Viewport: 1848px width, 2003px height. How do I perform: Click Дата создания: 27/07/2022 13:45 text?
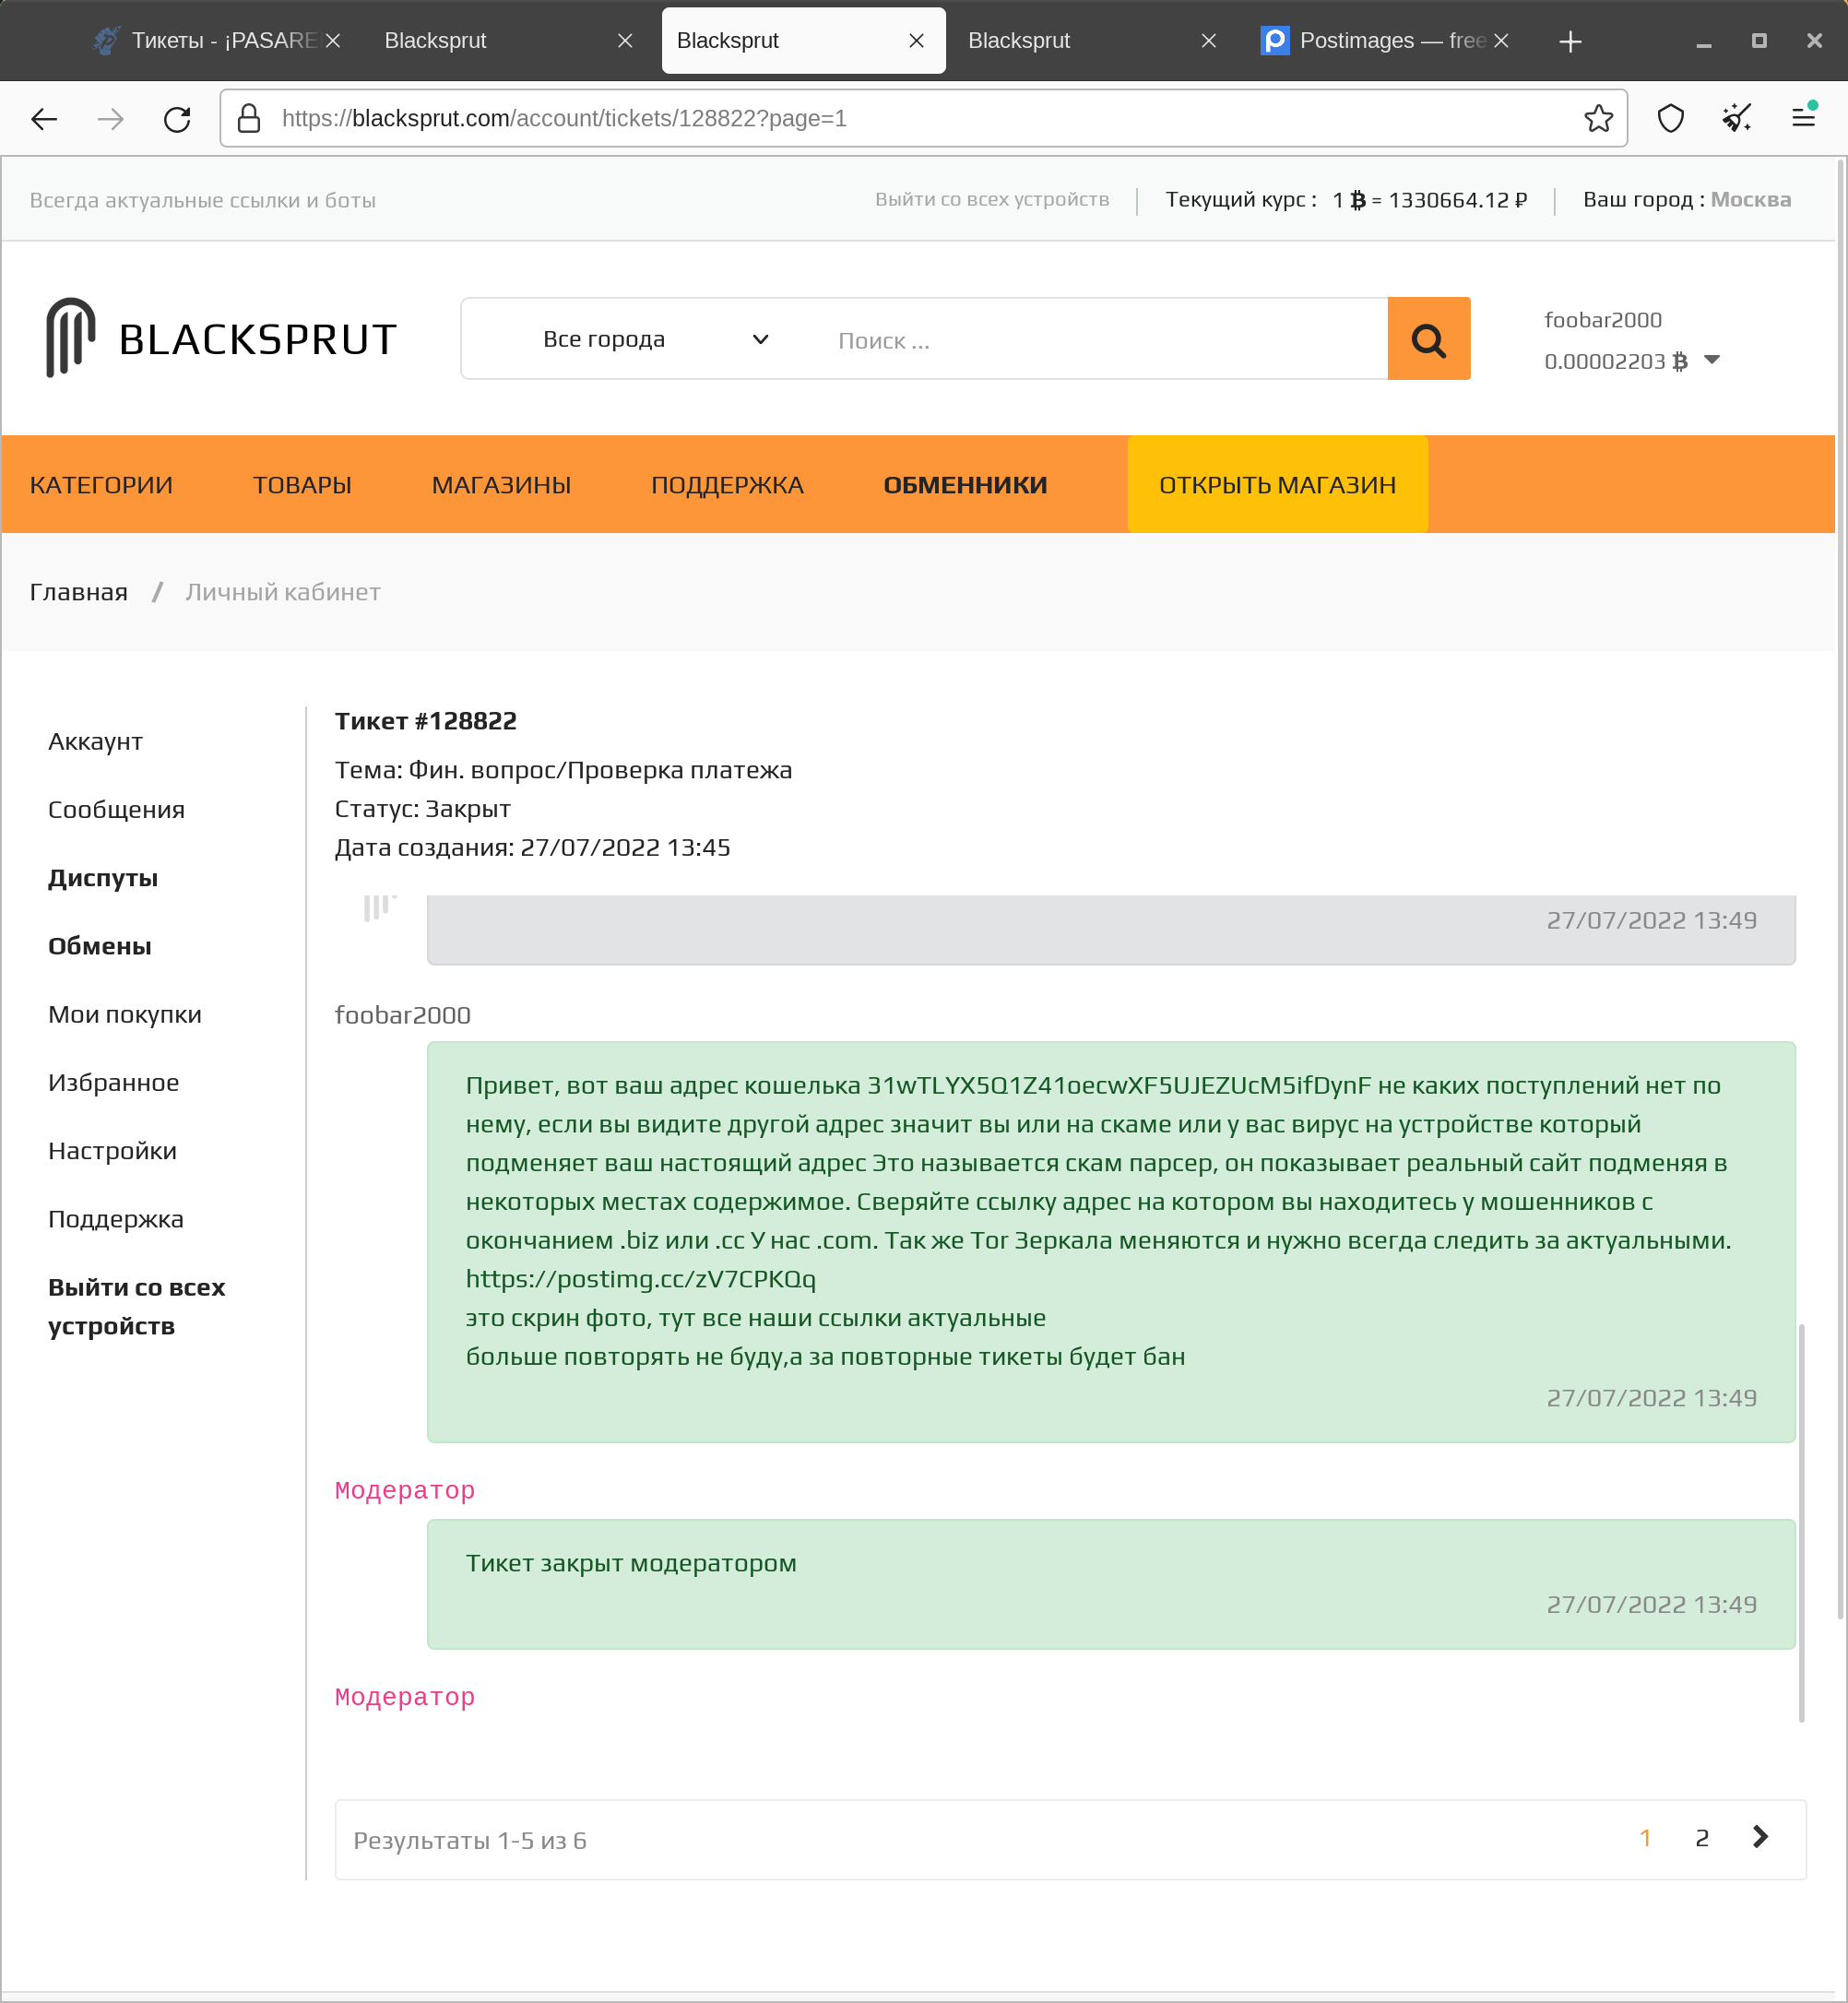(532, 847)
